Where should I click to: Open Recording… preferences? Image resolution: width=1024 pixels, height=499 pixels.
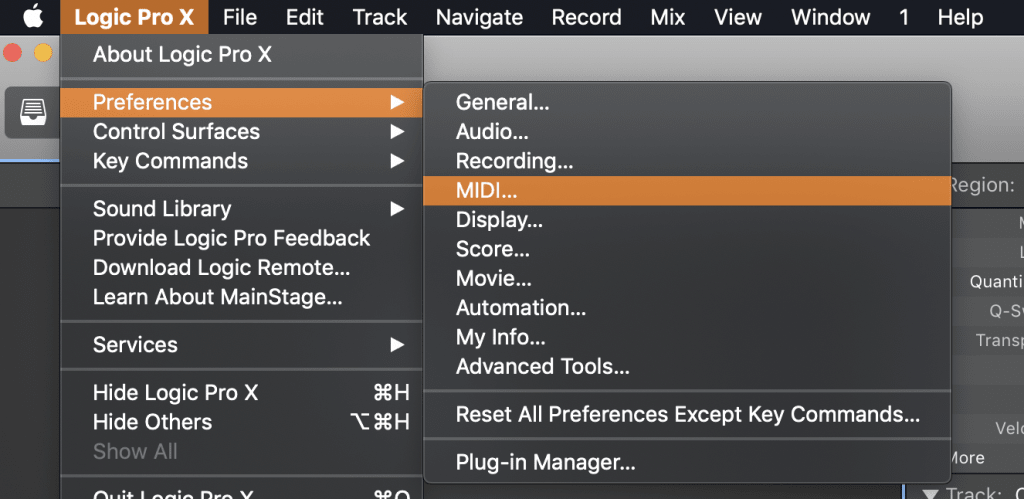point(687,161)
